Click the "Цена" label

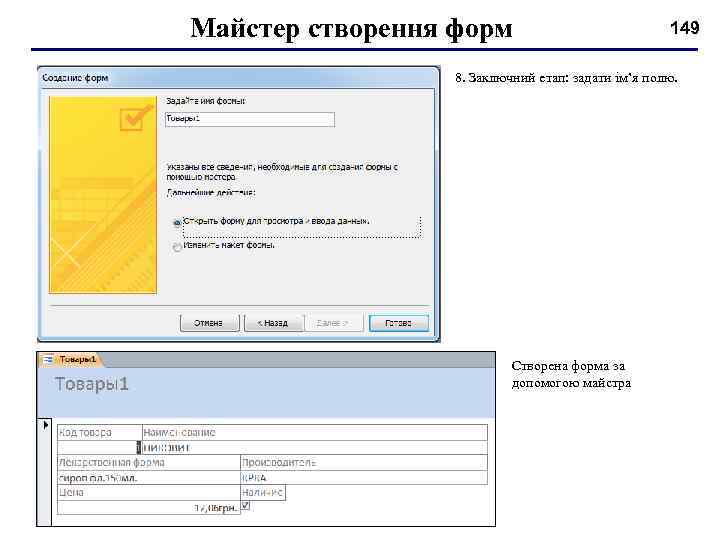pyautogui.click(x=71, y=493)
